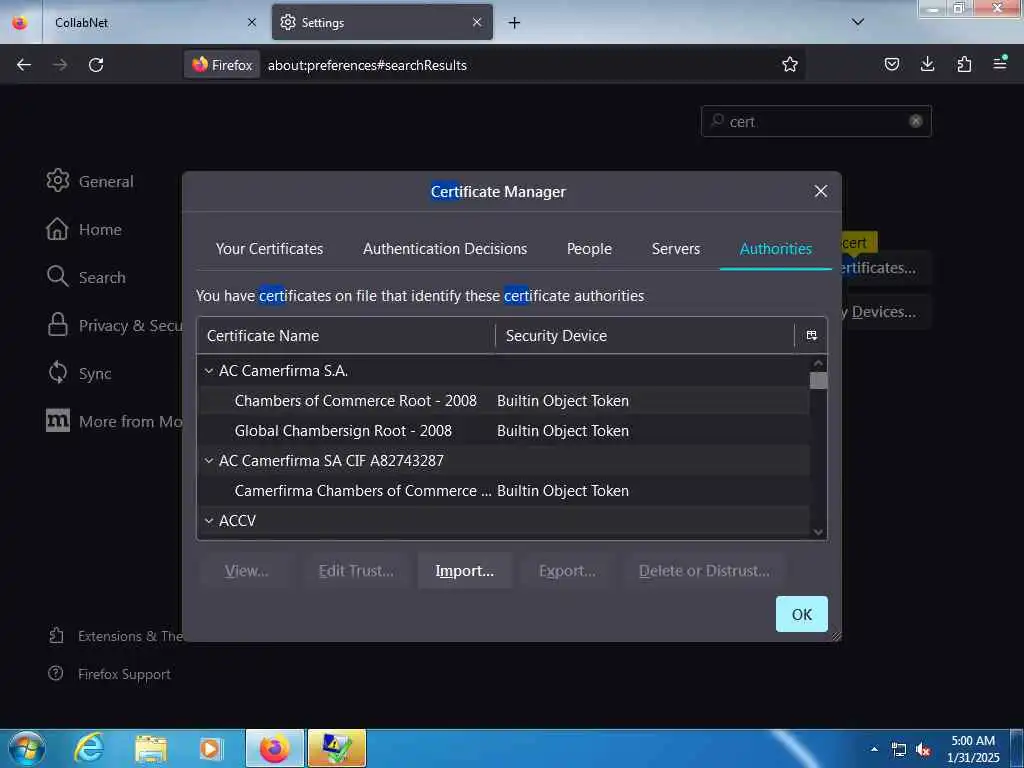The width and height of the screenshot is (1024, 768).
Task: Confirm the dialog with OK
Action: coord(801,614)
